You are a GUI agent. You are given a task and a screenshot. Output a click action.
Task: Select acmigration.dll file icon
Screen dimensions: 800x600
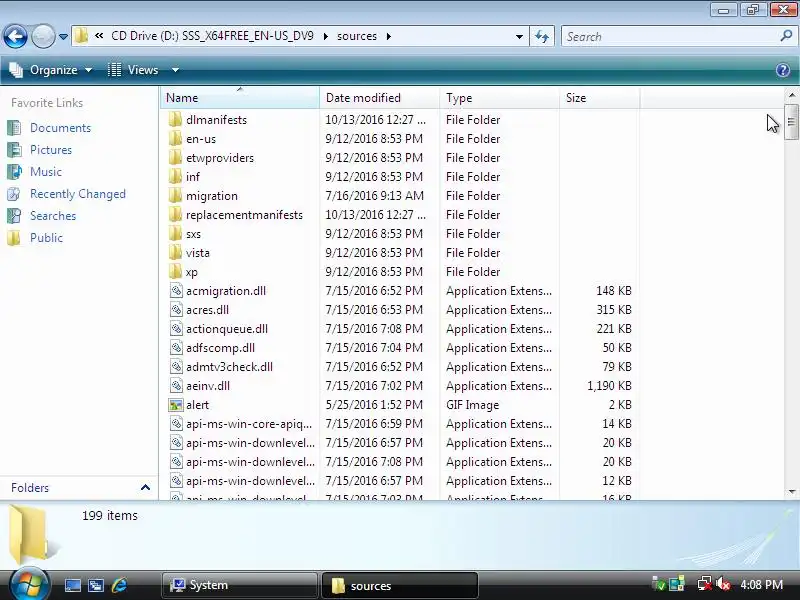click(x=176, y=290)
